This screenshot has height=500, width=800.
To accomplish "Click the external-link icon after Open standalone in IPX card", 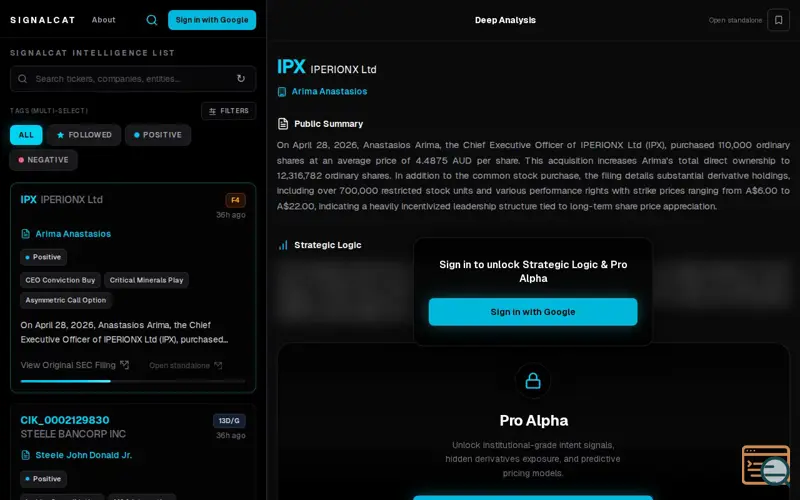I will pos(218,365).
